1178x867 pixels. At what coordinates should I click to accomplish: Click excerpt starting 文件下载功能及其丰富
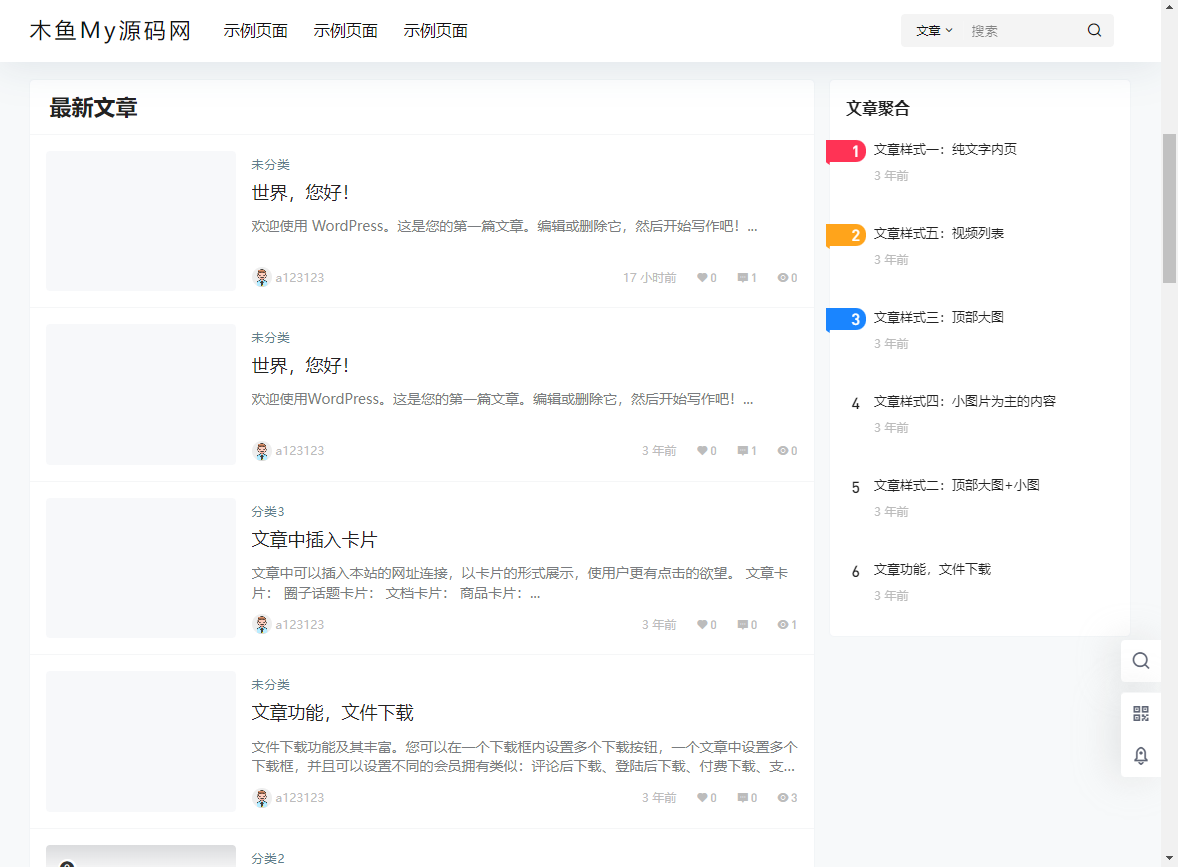tap(524, 757)
